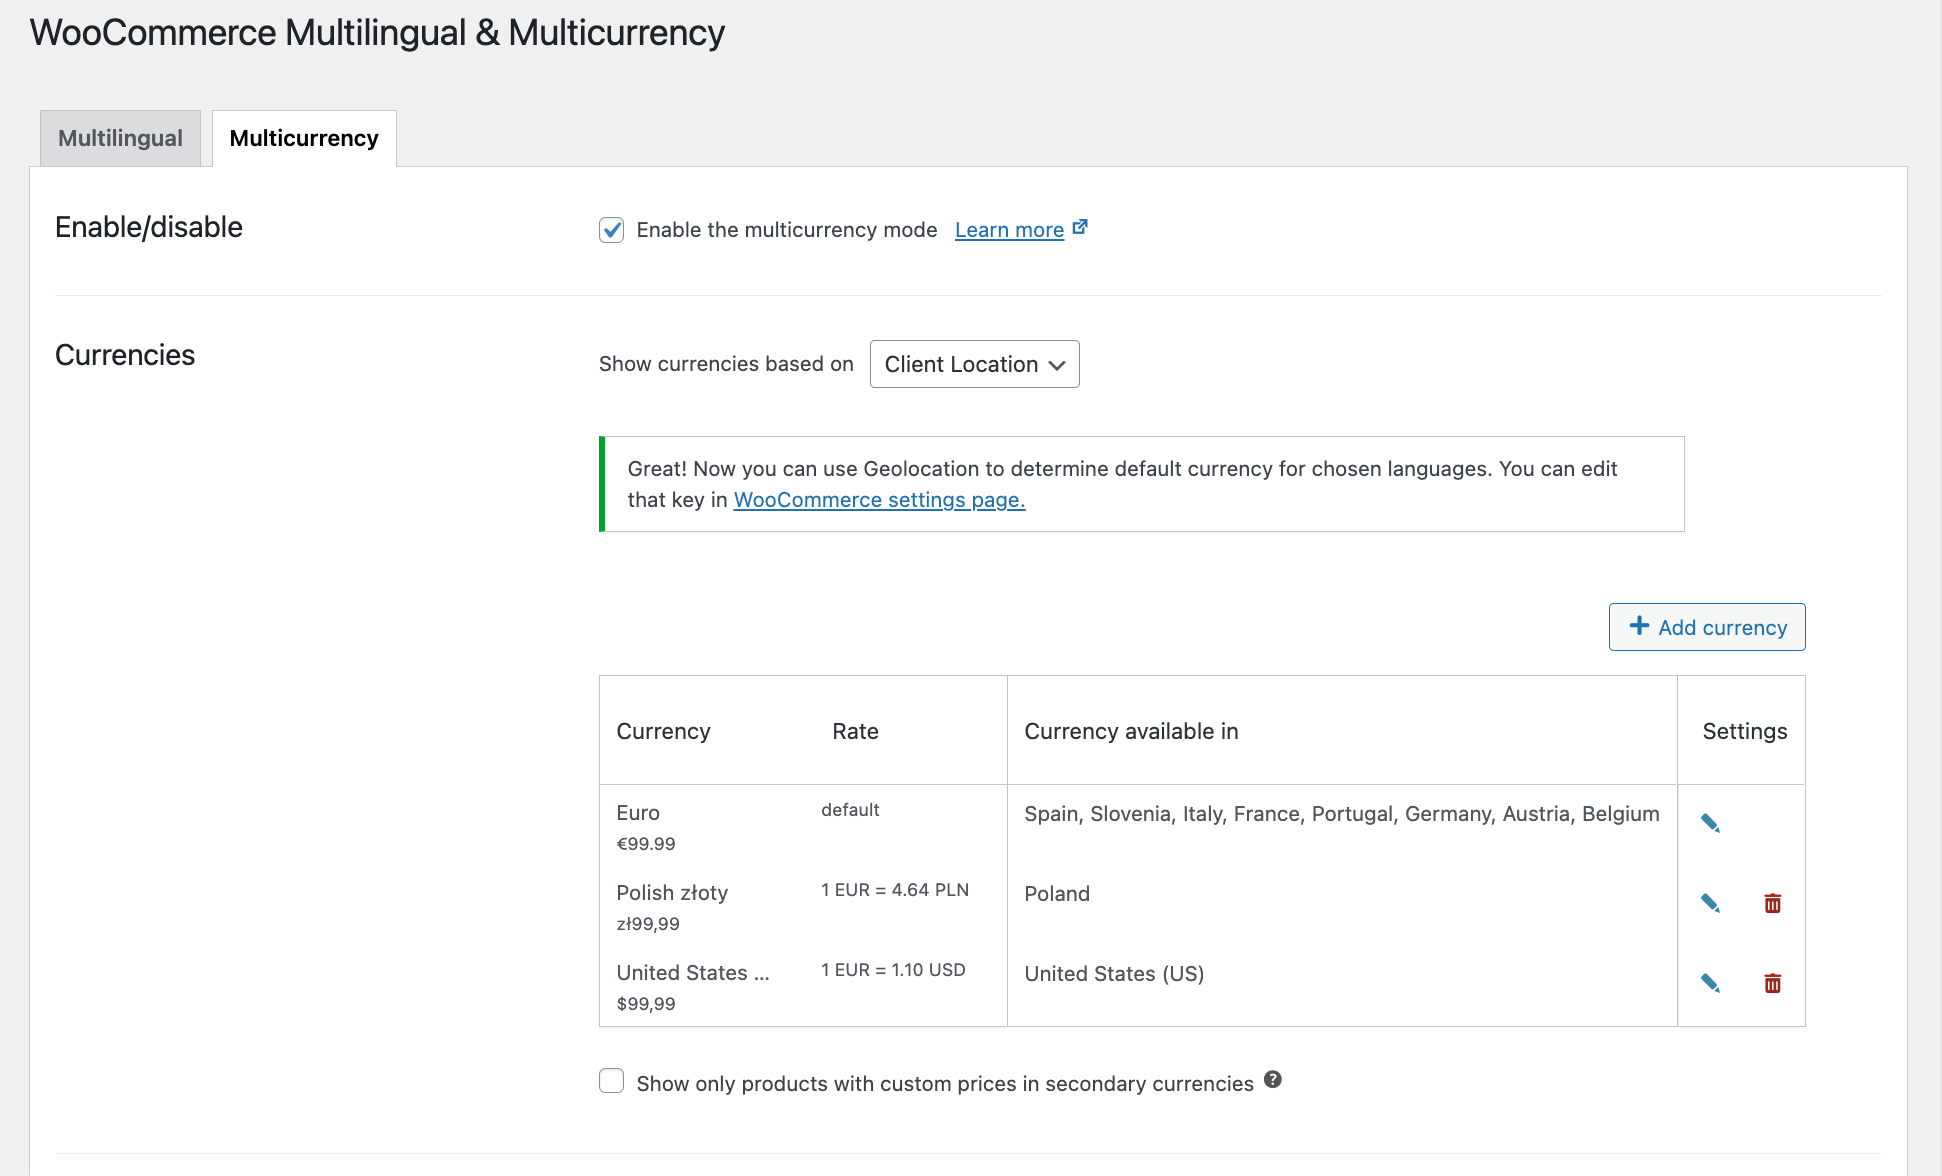Edit the Polish złoty currency
Viewport: 1942px width, 1176px height.
(1710, 903)
